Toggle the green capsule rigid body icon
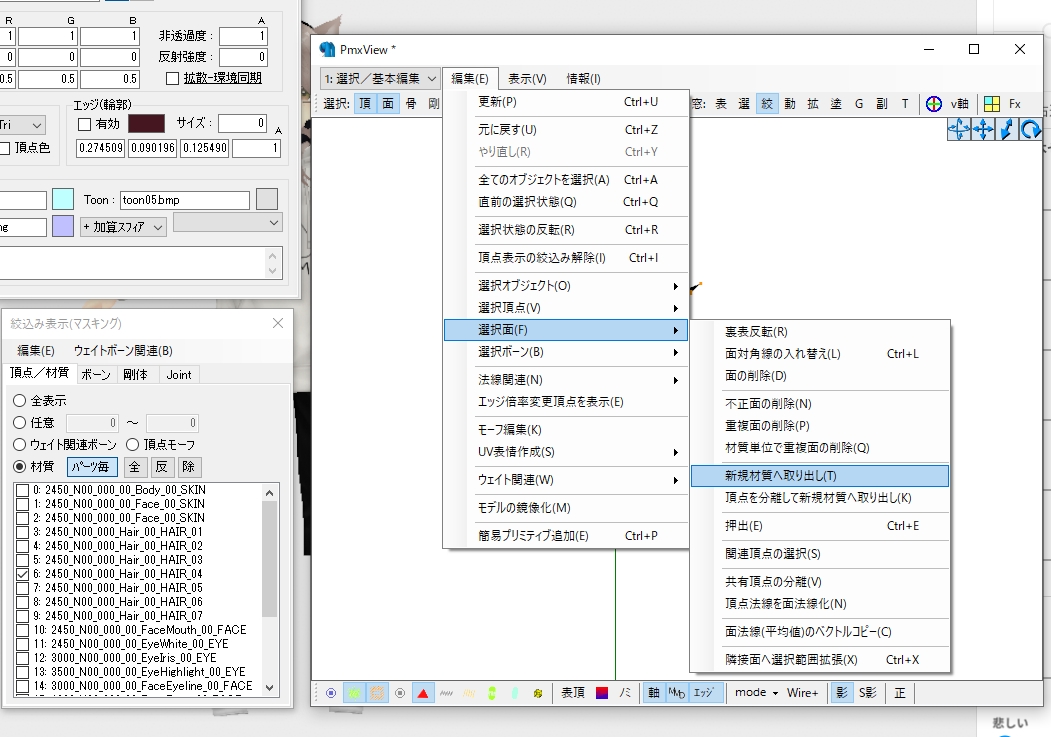 tap(492, 693)
